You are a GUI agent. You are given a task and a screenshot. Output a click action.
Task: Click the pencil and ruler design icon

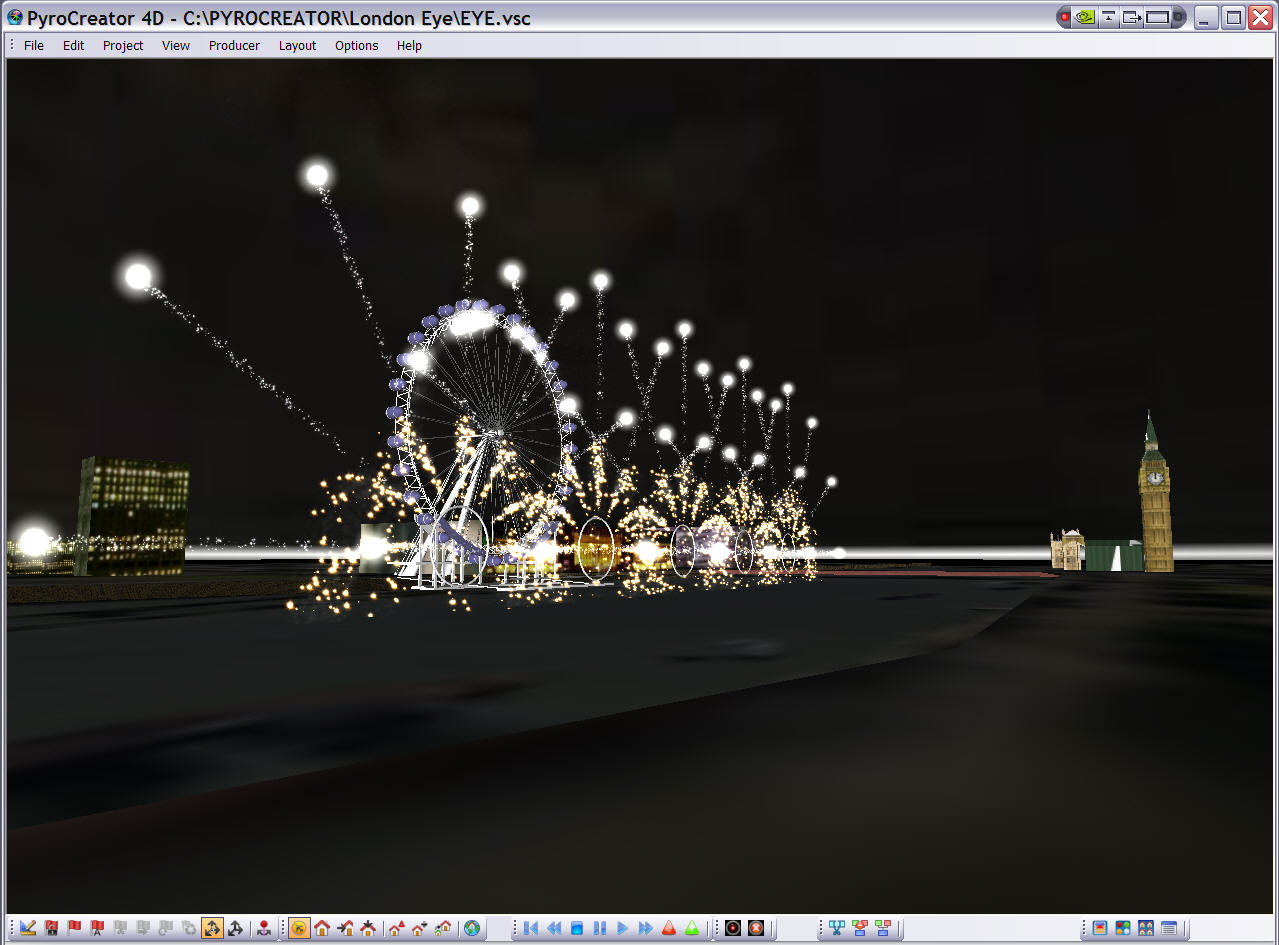tap(28, 928)
